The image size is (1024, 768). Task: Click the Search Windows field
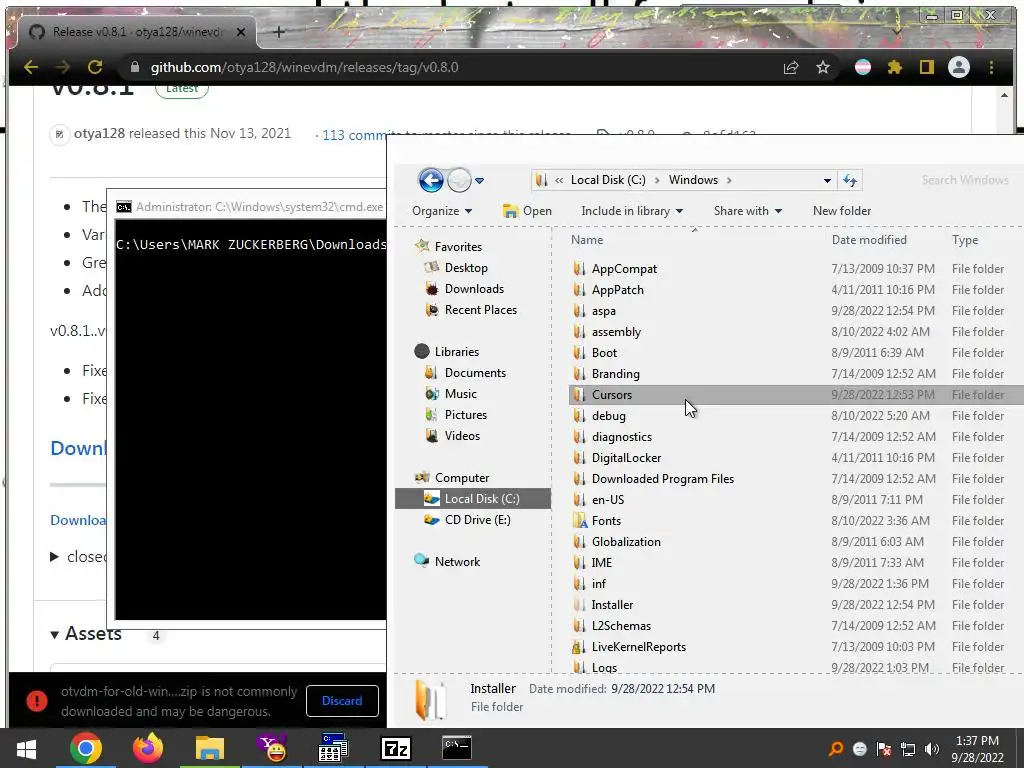(x=965, y=180)
